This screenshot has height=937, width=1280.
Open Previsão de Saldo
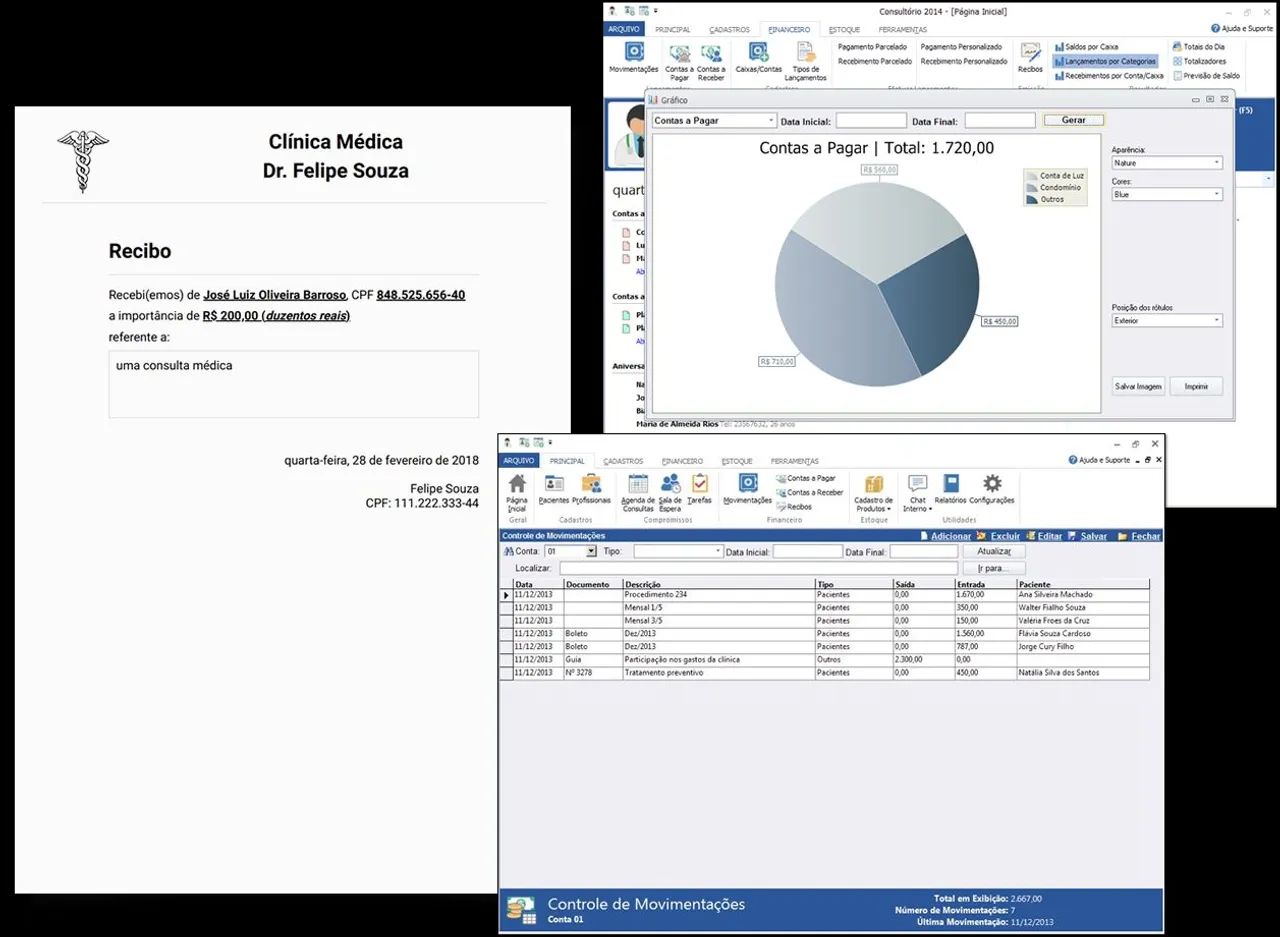pos(1206,75)
